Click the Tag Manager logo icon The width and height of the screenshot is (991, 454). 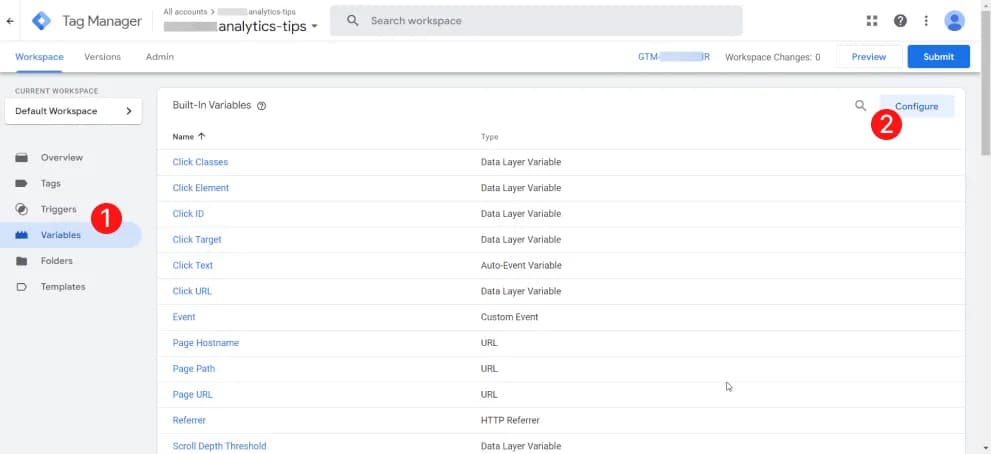pyautogui.click(x=42, y=21)
